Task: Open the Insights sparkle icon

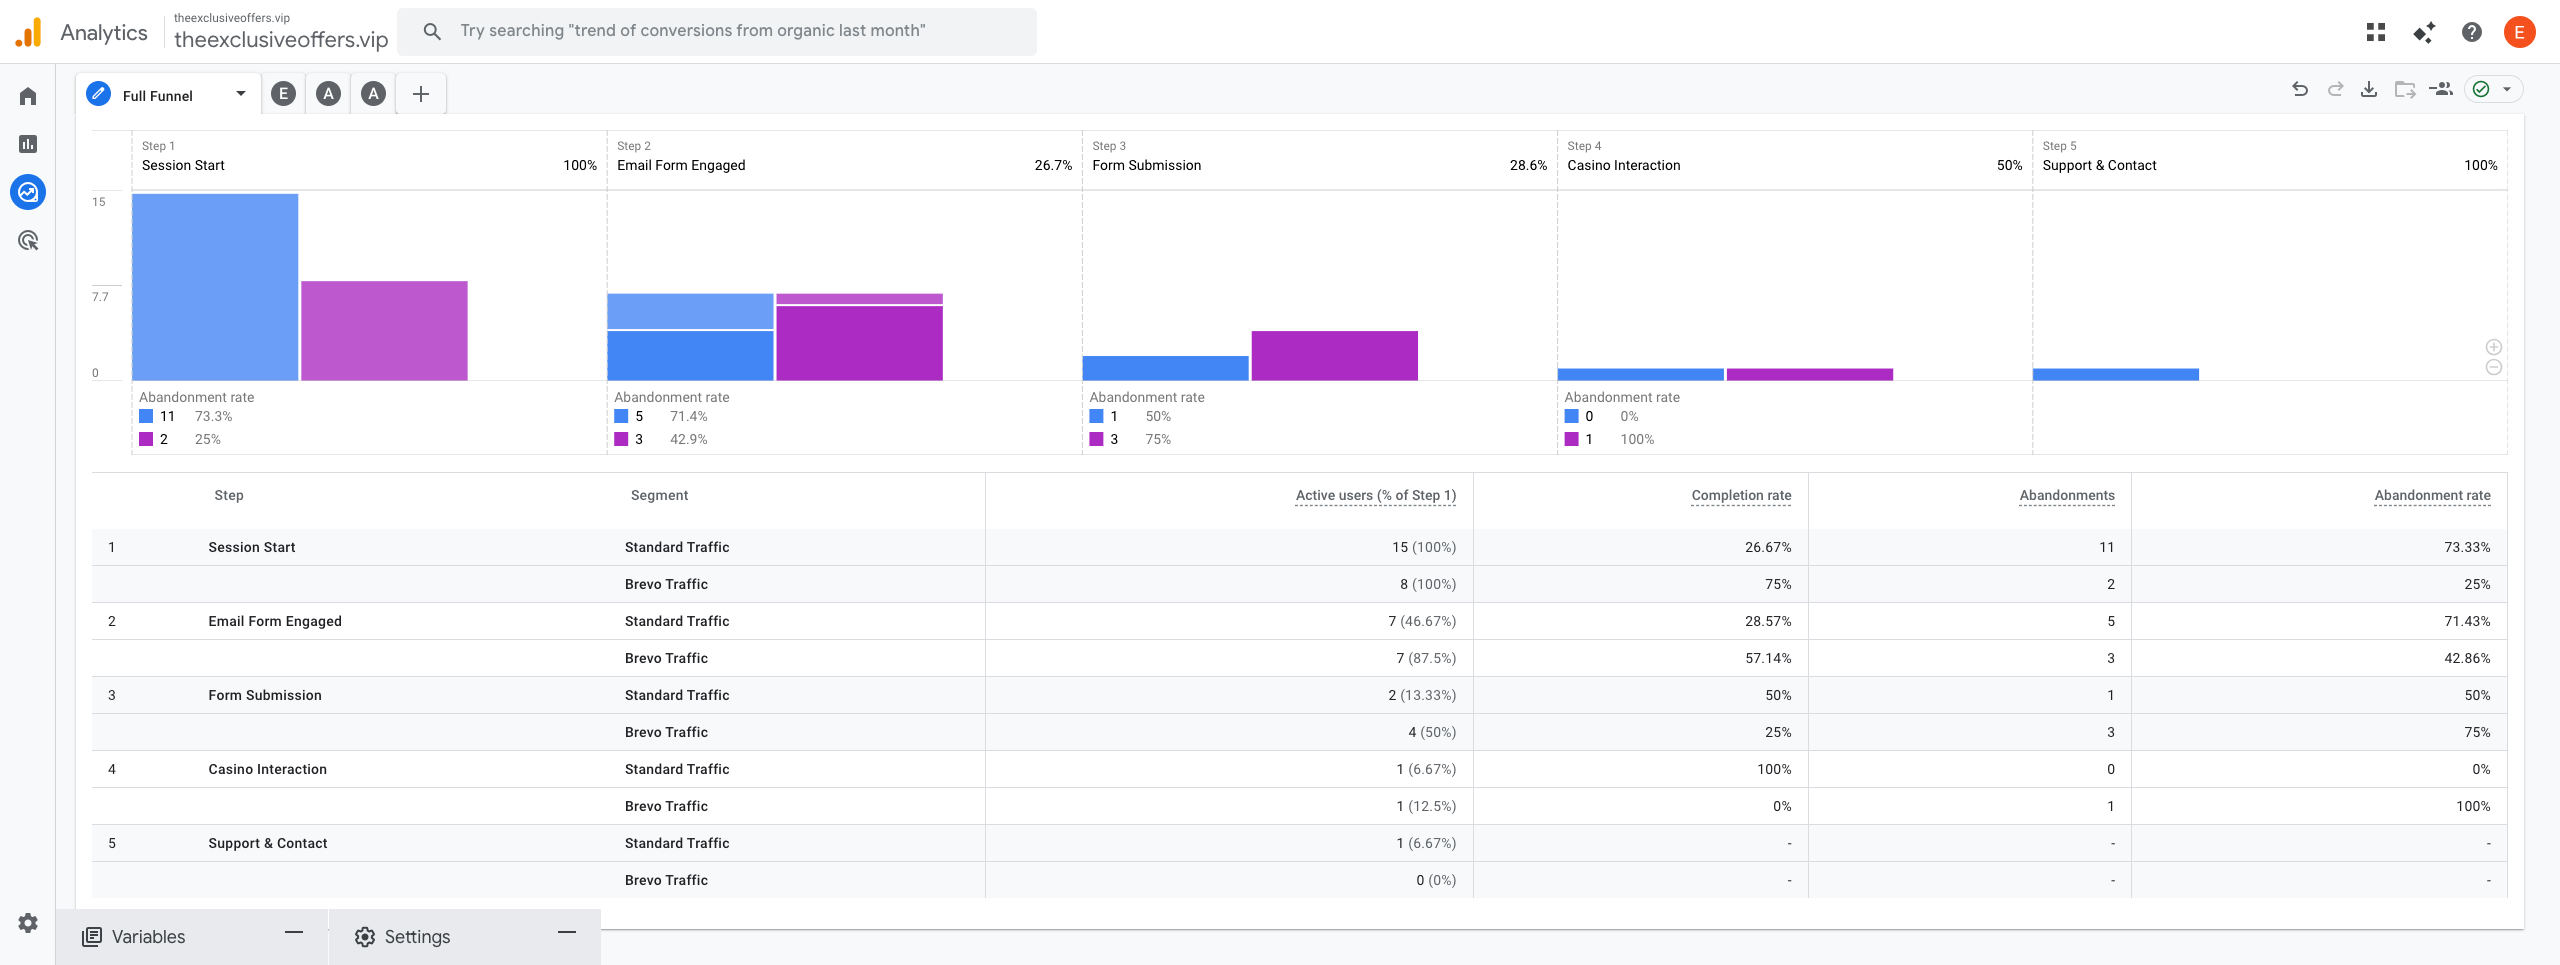Action: click(2424, 32)
